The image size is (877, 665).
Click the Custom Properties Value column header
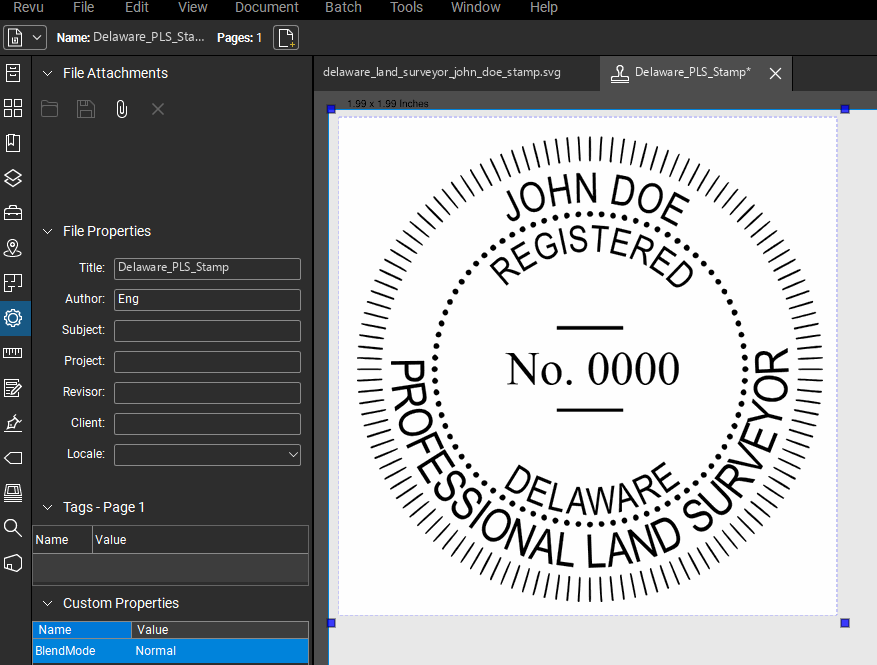tap(220, 630)
